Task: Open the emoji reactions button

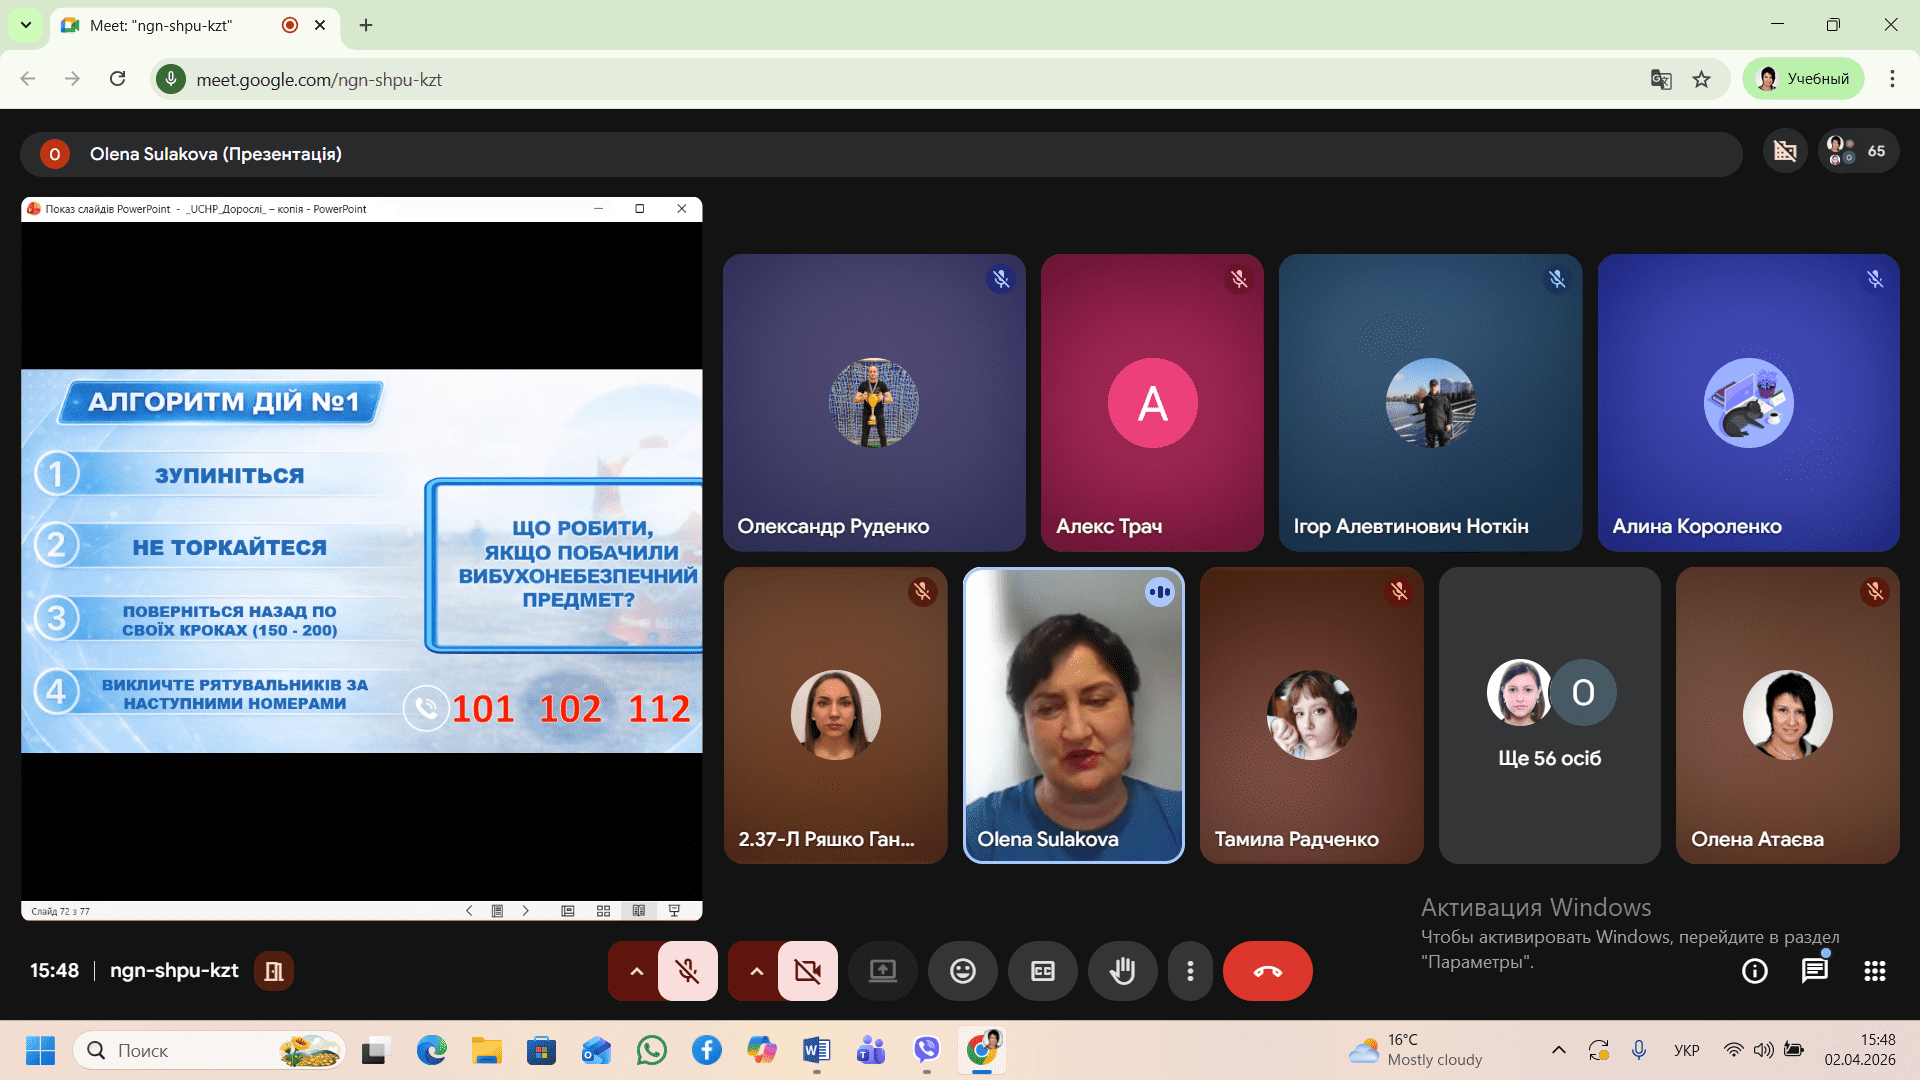Action: click(962, 971)
